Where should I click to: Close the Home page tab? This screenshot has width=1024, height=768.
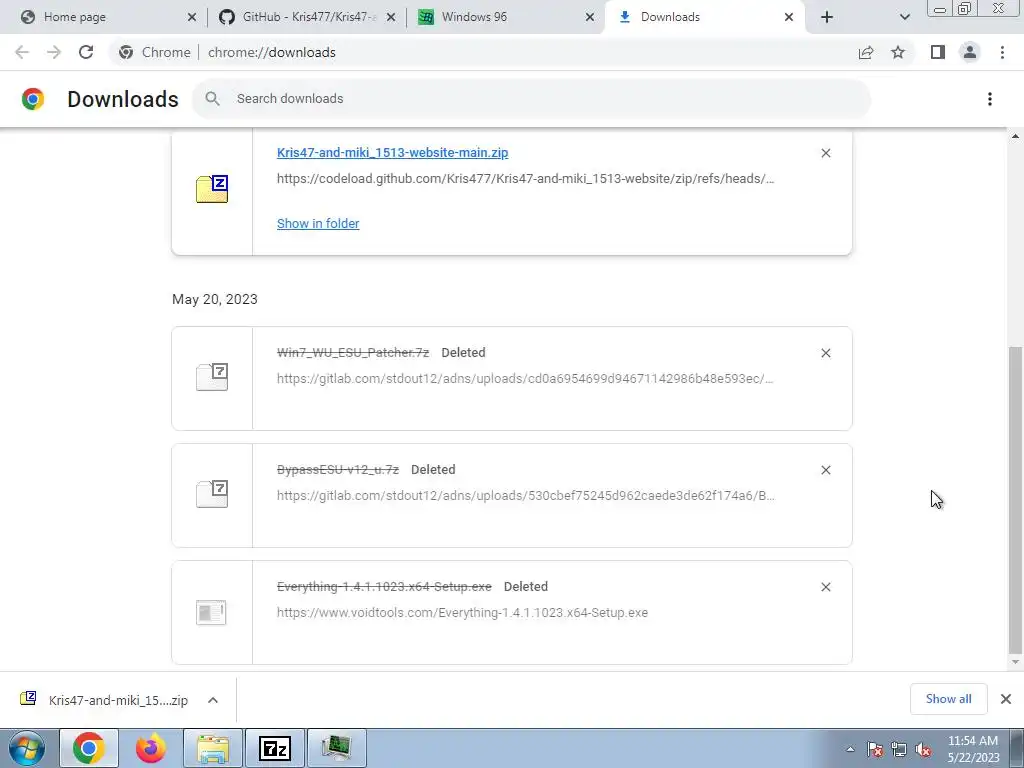[x=191, y=17]
